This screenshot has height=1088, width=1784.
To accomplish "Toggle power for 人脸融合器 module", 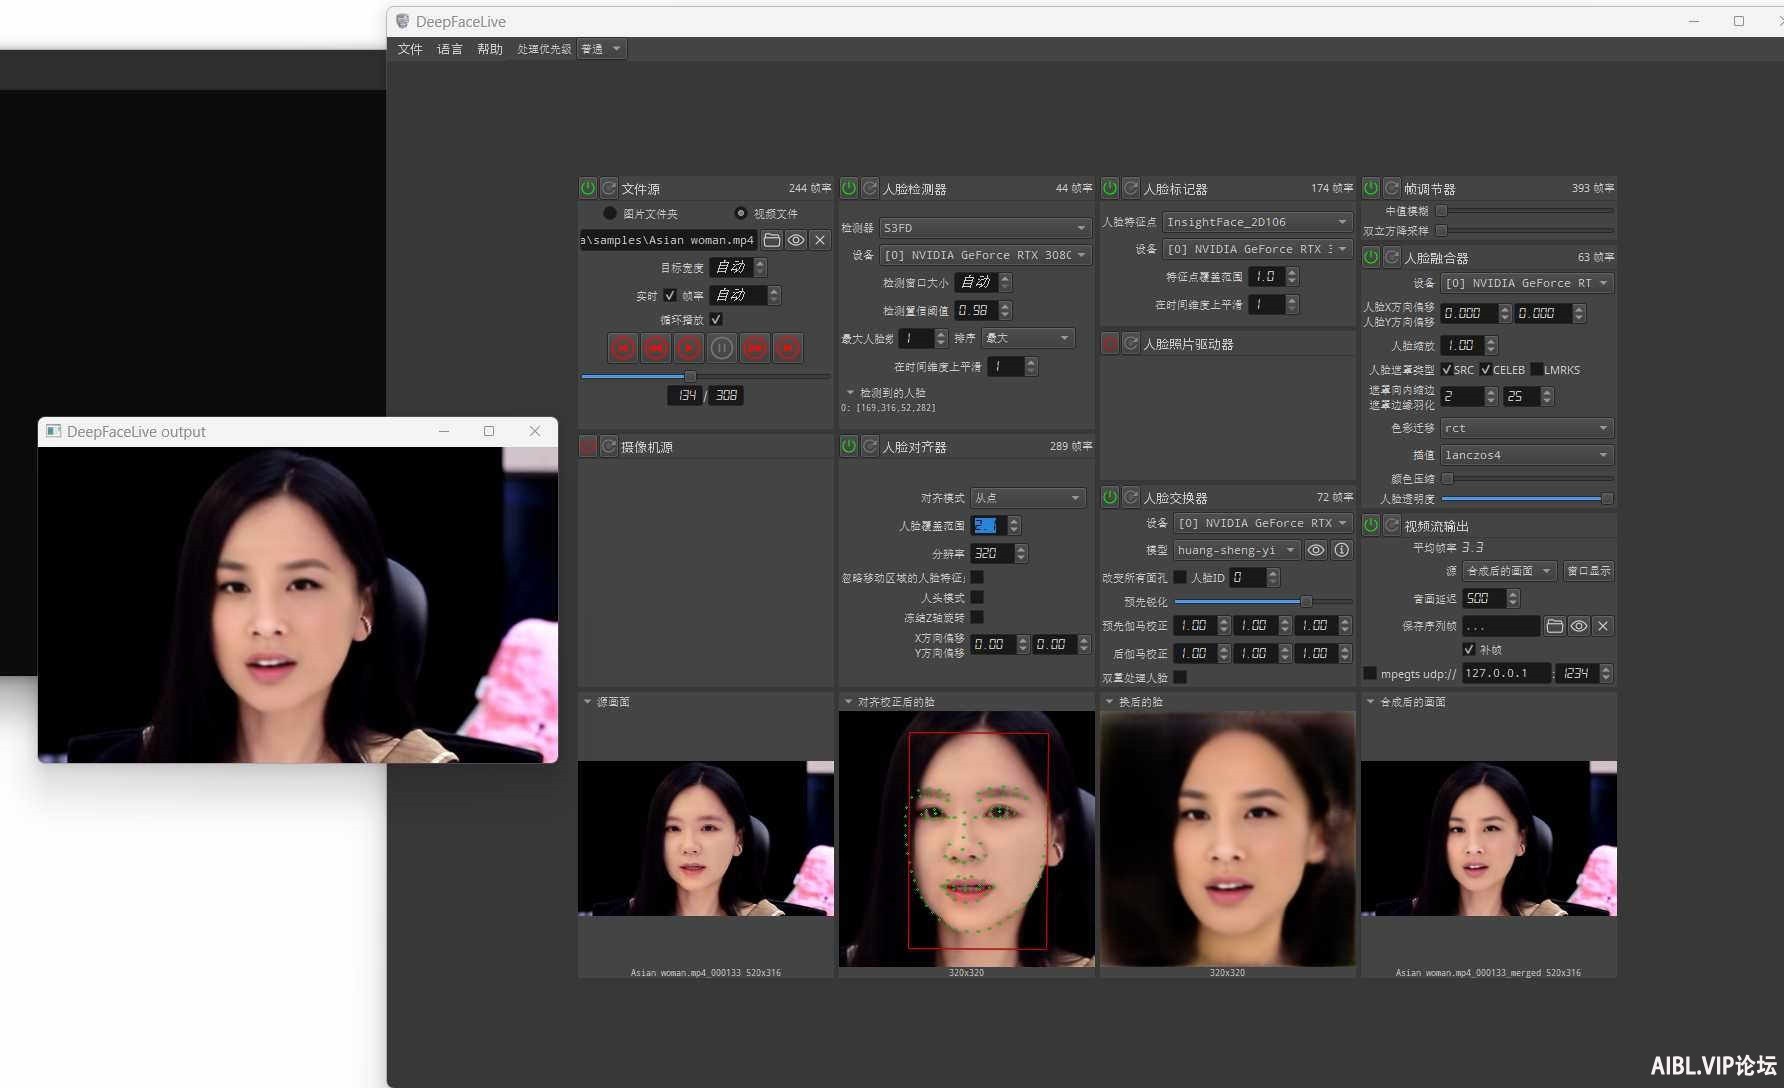I will click(x=1371, y=257).
